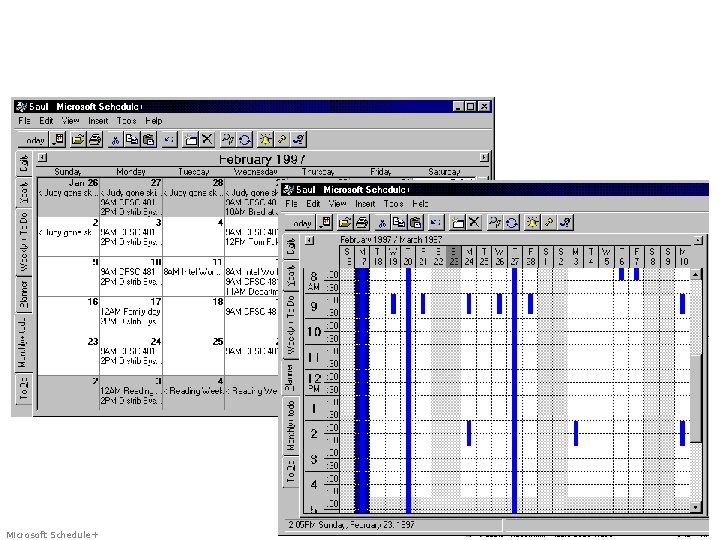Screen dimensions: 720x540
Task: Open the View menu in the front Planner window
Action: pos(337,203)
